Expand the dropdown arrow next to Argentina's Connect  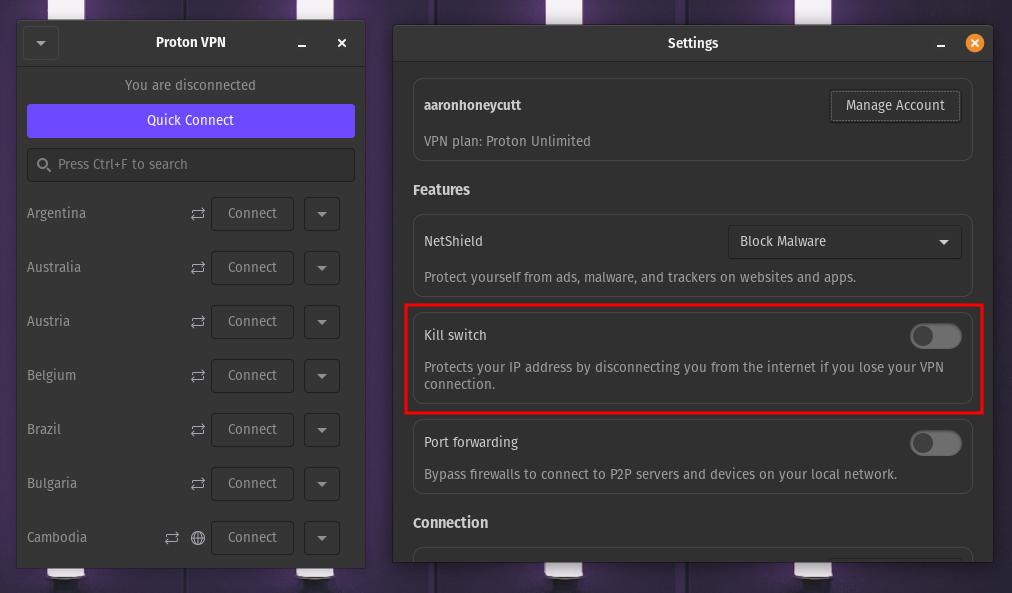point(321,213)
